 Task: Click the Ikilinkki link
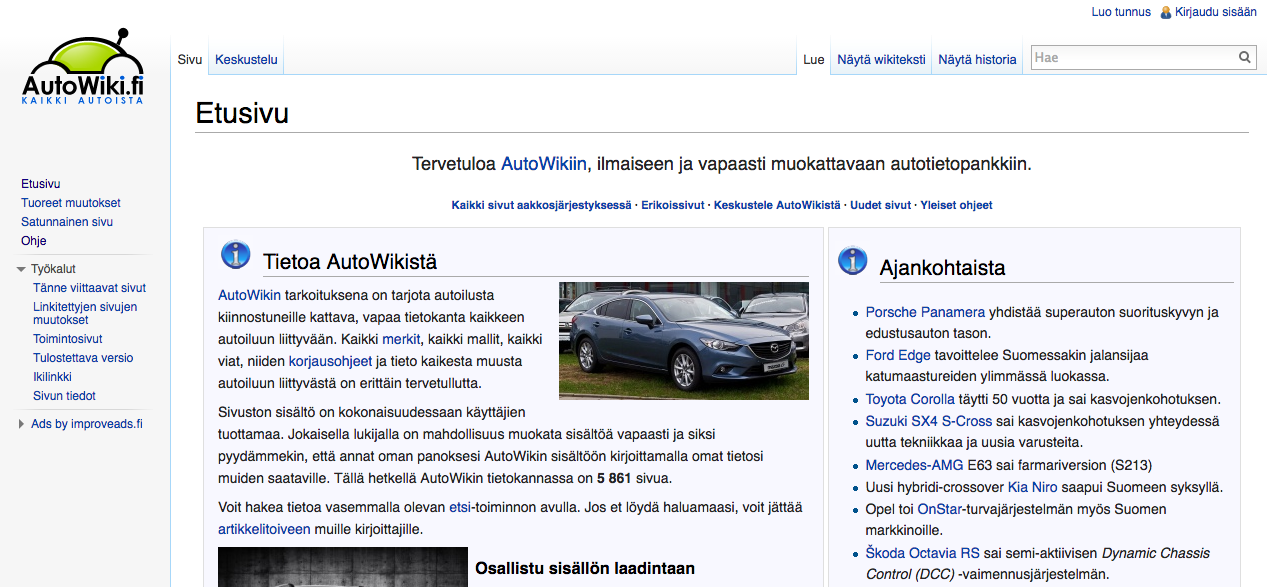(x=53, y=377)
